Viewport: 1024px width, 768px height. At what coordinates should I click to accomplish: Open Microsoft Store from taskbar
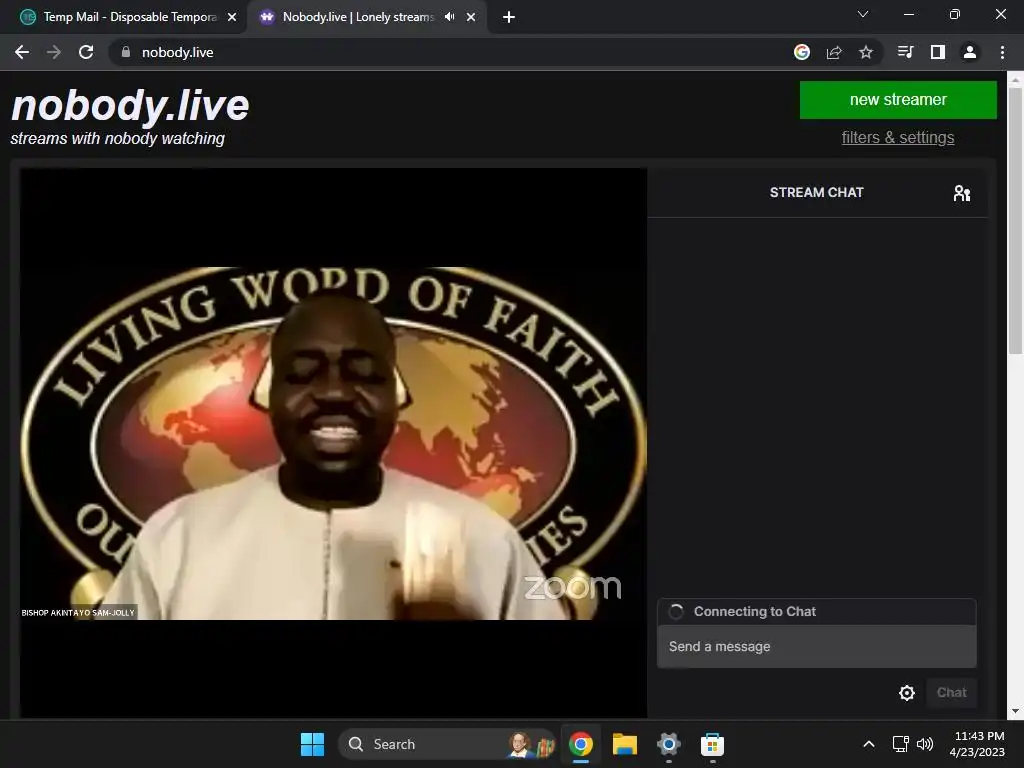pyautogui.click(x=712, y=744)
